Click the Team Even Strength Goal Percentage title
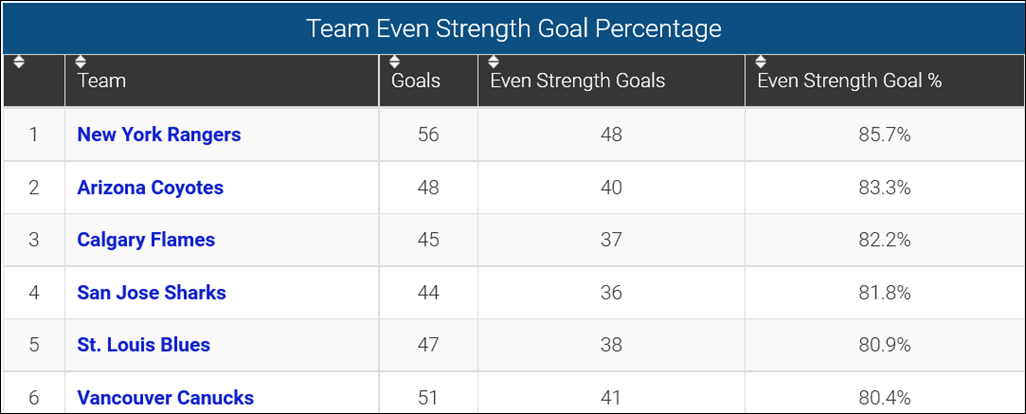The height and width of the screenshot is (414, 1026). 513,28
